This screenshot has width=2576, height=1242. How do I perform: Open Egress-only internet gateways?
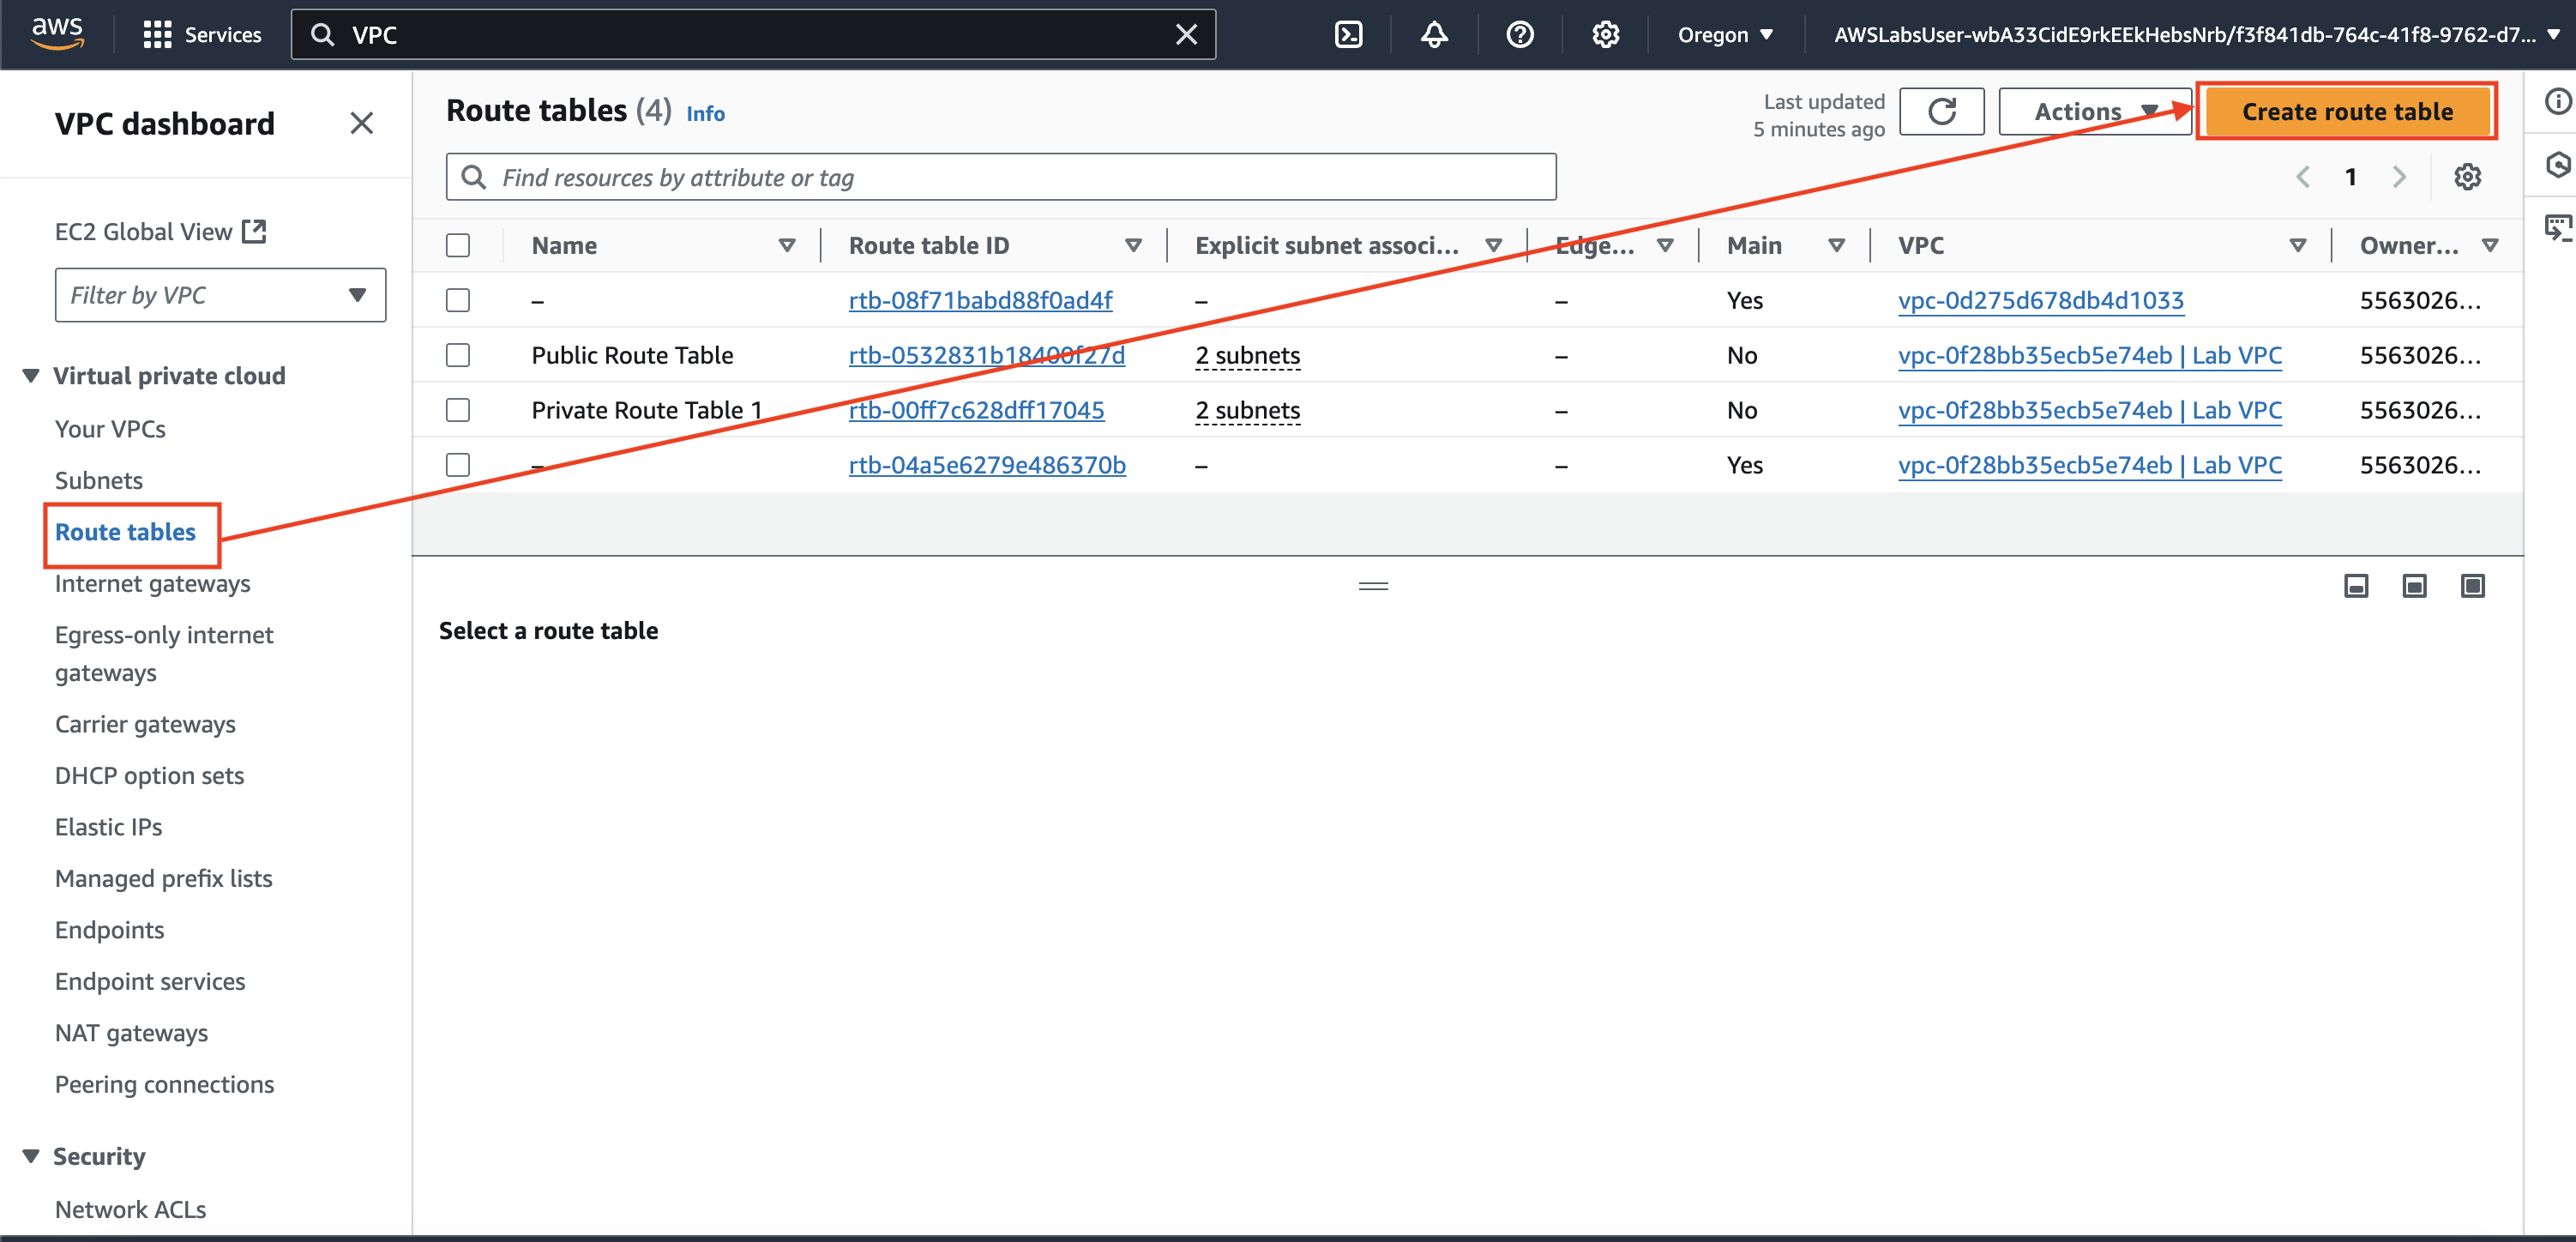(x=164, y=653)
